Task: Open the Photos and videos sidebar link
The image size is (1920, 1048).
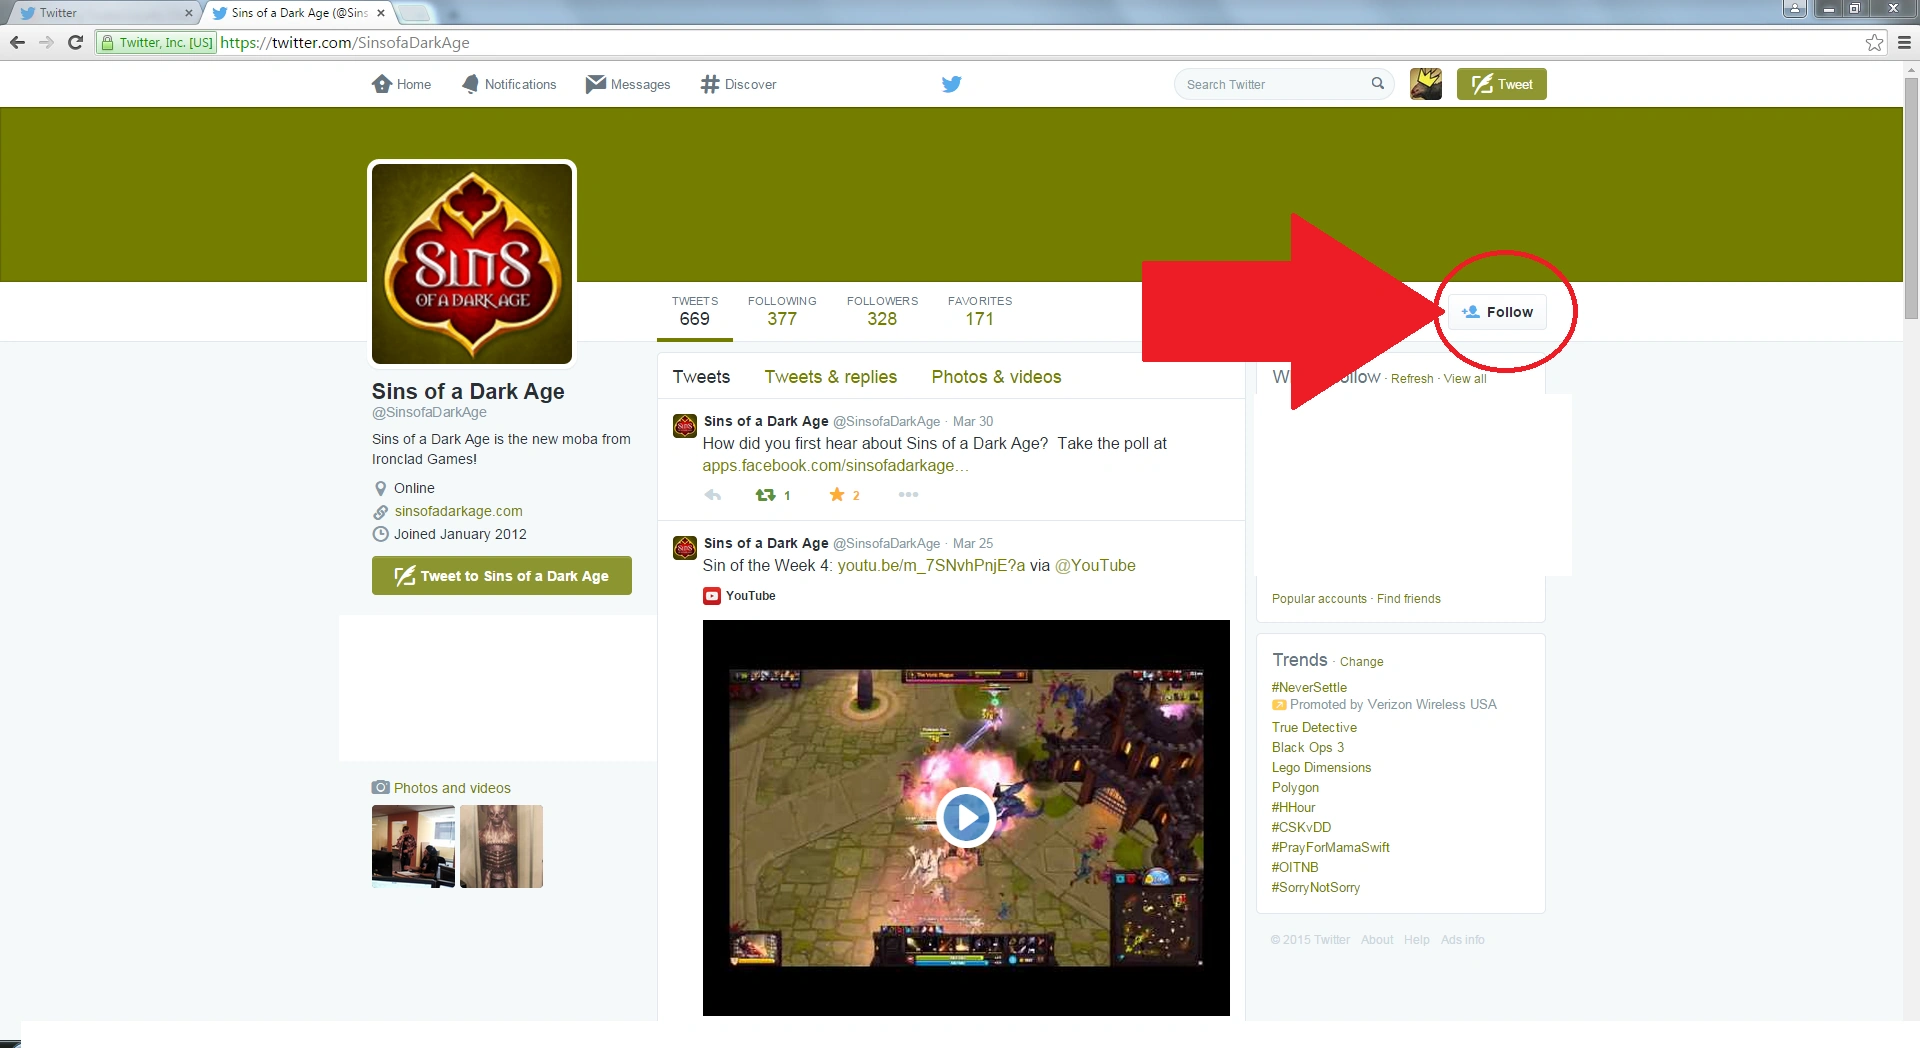Action: point(452,788)
